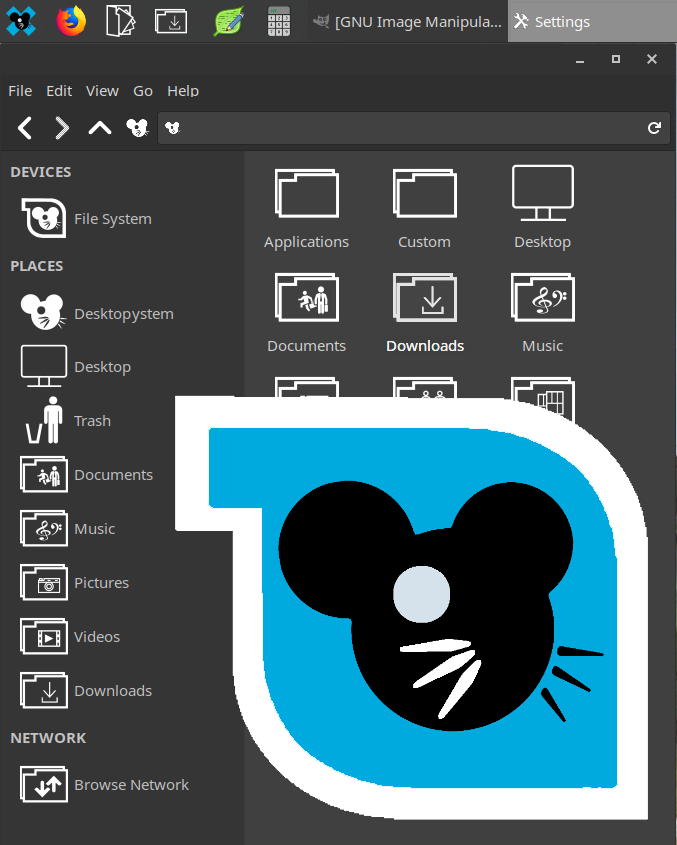Viewport: 677px width, 845px height.
Task: Launch the calculator from the panel
Action: click(x=279, y=22)
